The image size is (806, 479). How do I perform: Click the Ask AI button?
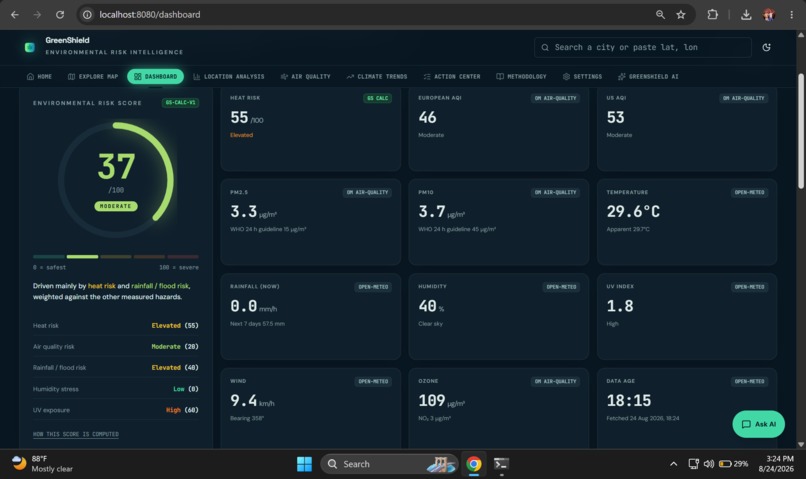758,424
